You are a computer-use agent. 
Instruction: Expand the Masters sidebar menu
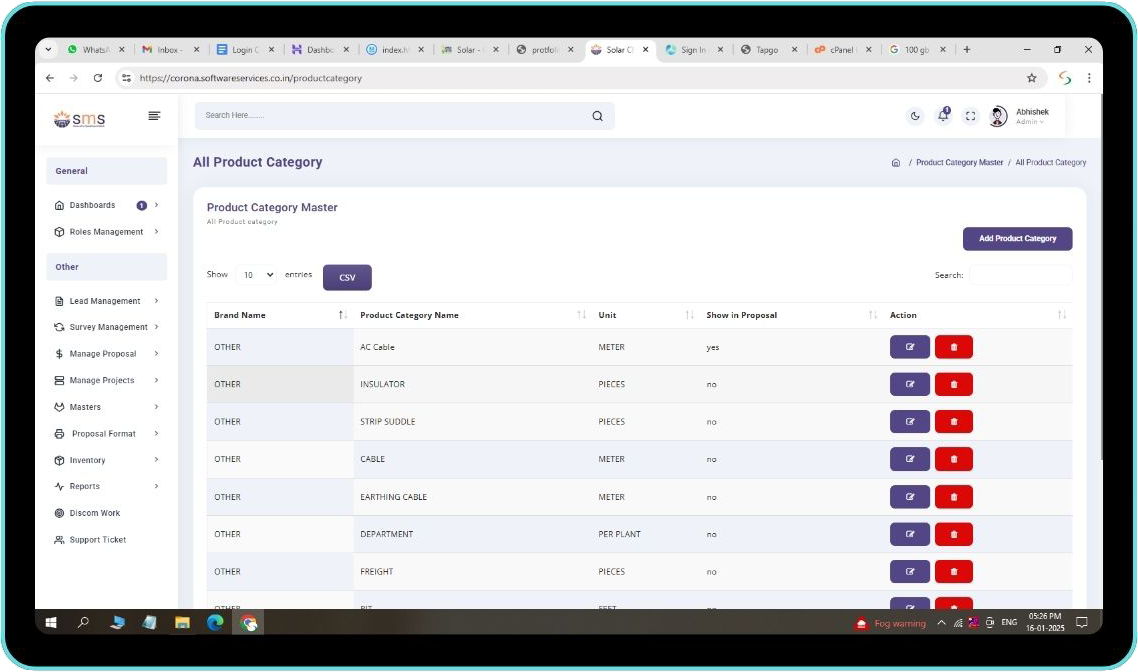pos(107,407)
